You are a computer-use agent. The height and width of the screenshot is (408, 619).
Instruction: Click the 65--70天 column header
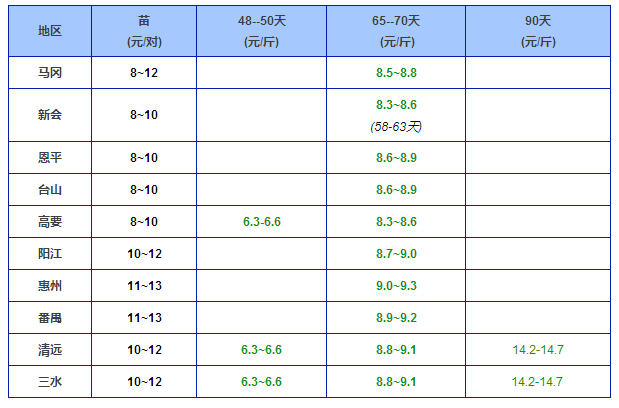pos(396,31)
